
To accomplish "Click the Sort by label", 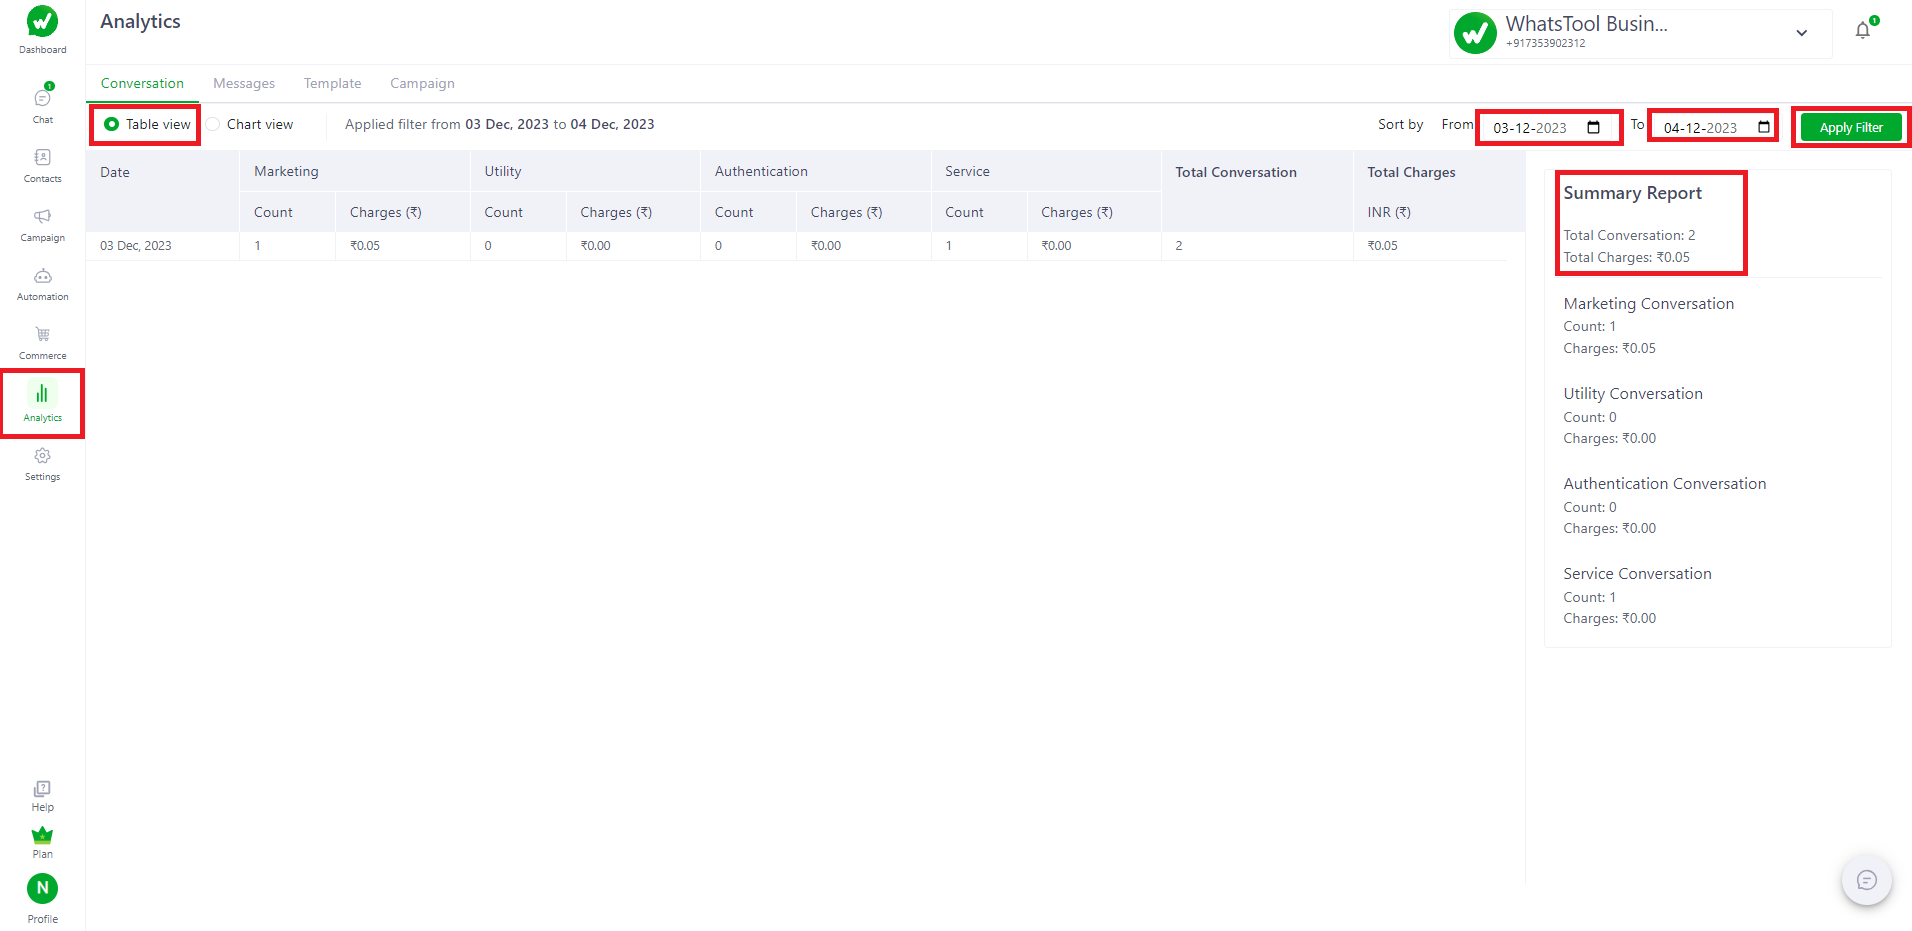I will pos(1400,124).
